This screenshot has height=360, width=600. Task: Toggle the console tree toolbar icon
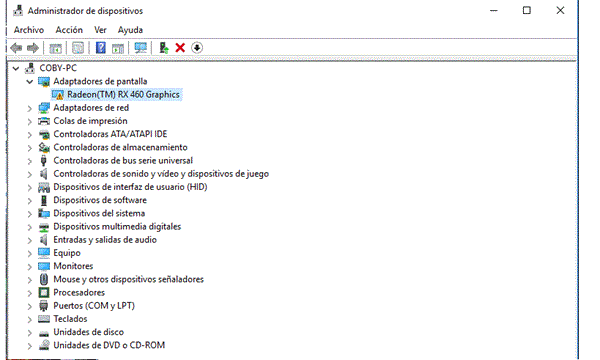tap(55, 48)
